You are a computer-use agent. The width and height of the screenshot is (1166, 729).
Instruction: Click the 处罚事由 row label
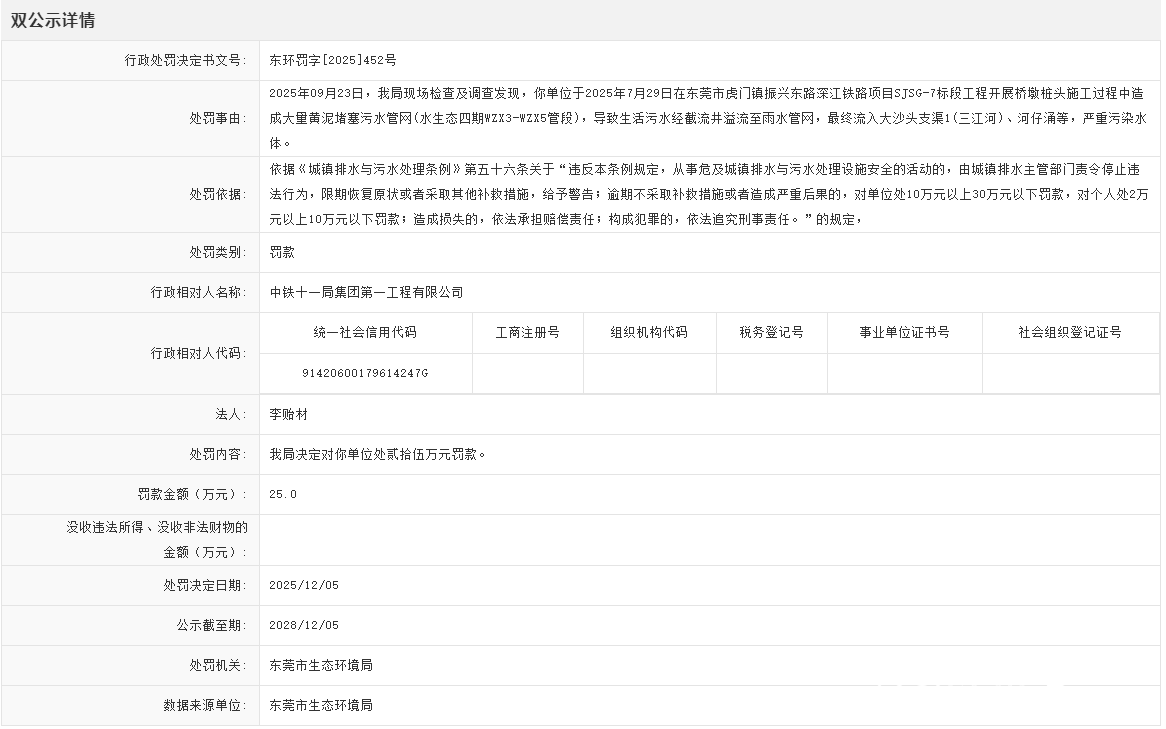[217, 118]
